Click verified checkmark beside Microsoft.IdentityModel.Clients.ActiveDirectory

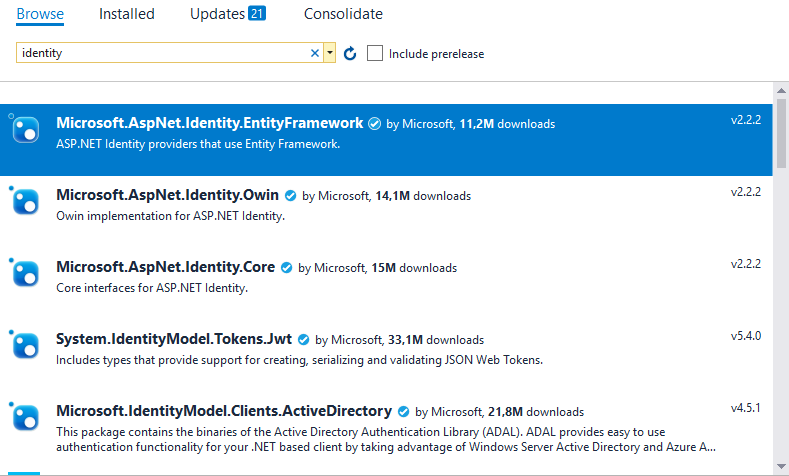(x=403, y=412)
